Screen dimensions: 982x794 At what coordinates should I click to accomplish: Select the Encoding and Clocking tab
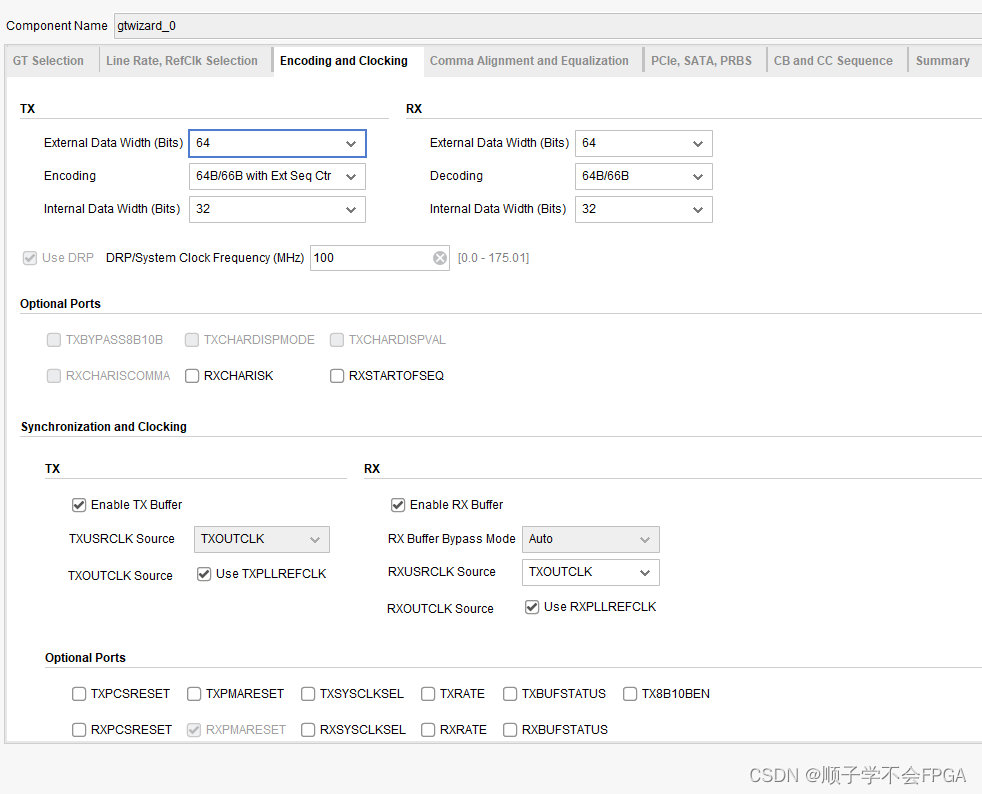[344, 61]
